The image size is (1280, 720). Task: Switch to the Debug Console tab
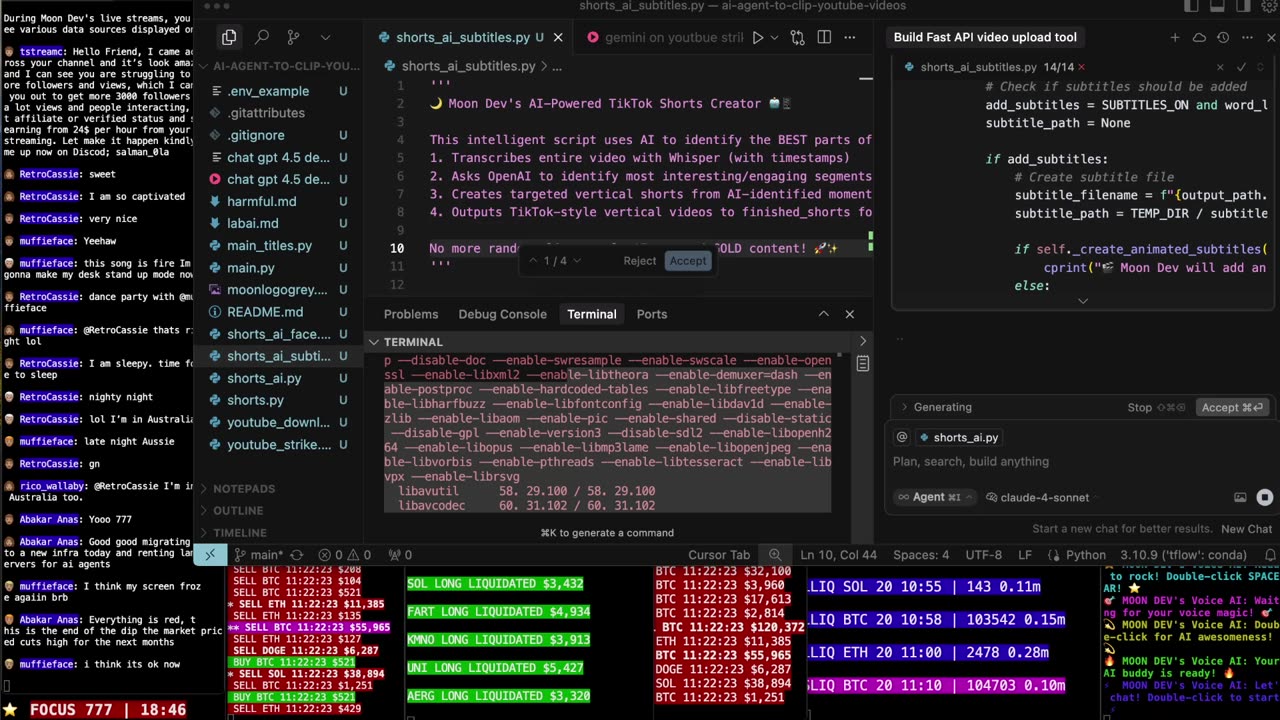(x=502, y=314)
